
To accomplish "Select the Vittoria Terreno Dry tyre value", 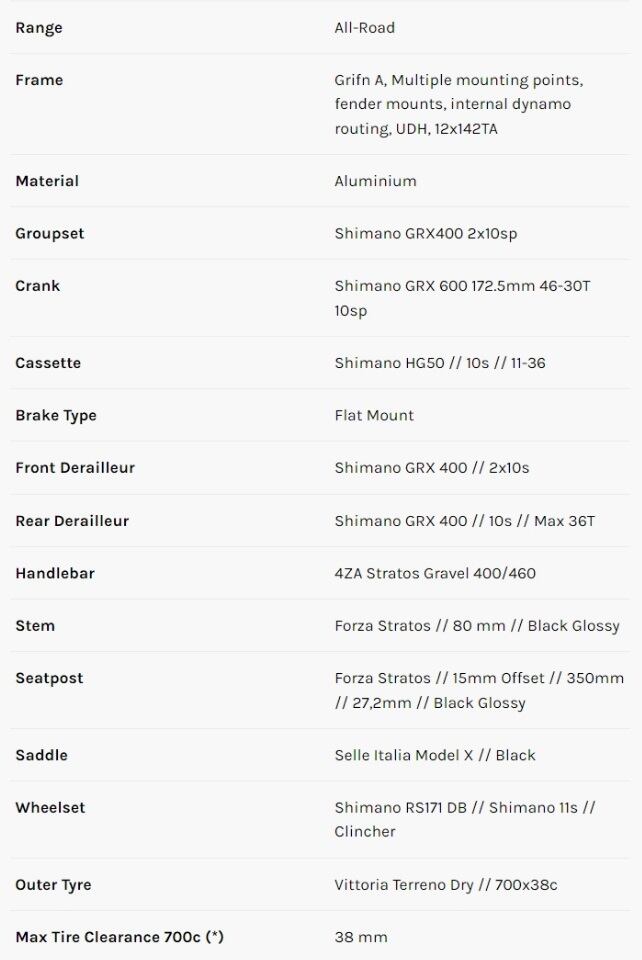I will [x=445, y=885].
